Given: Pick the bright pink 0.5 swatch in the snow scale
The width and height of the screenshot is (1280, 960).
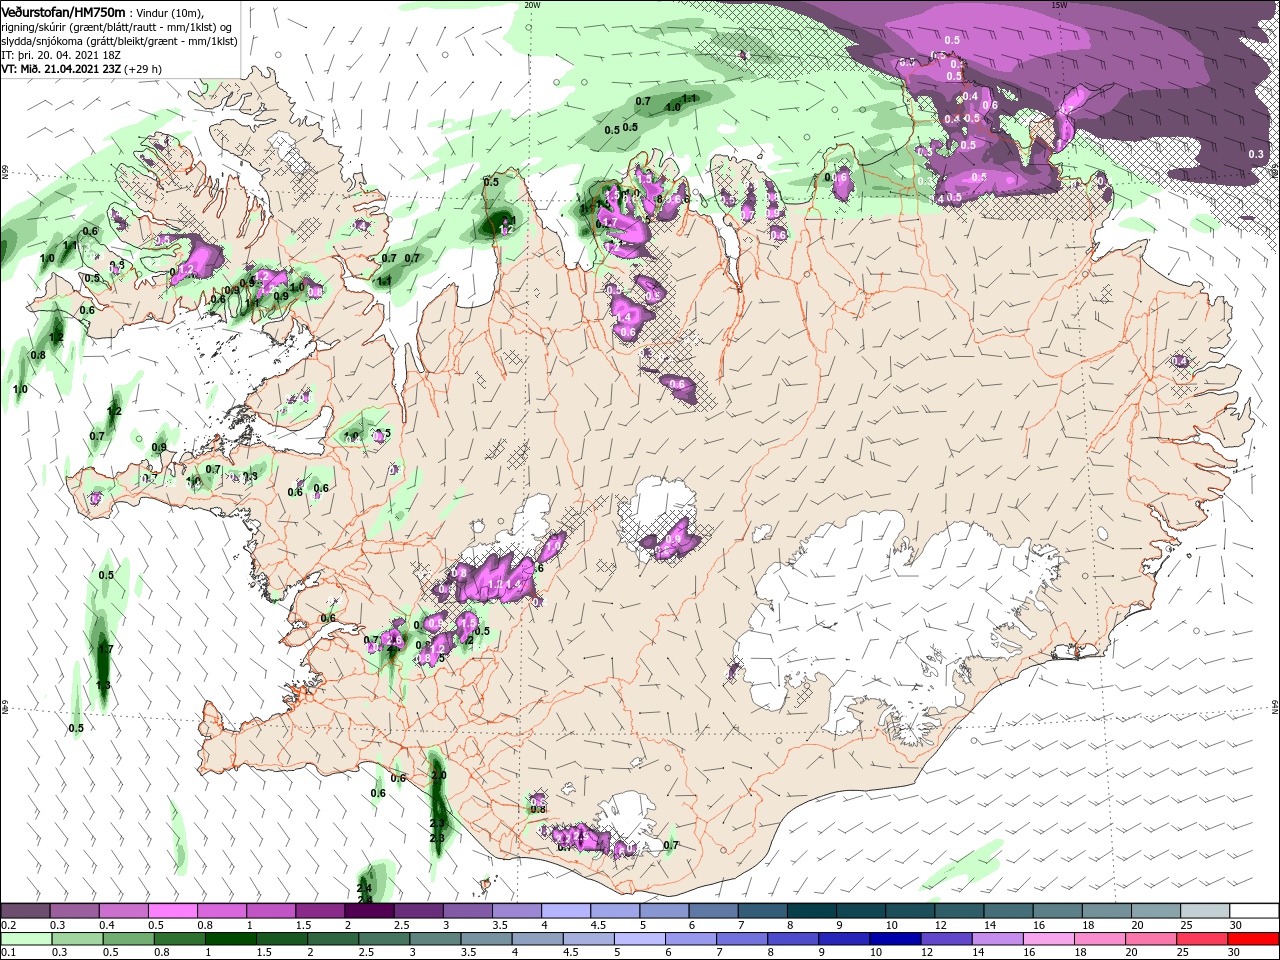Looking at the screenshot, I should pyautogui.click(x=172, y=911).
